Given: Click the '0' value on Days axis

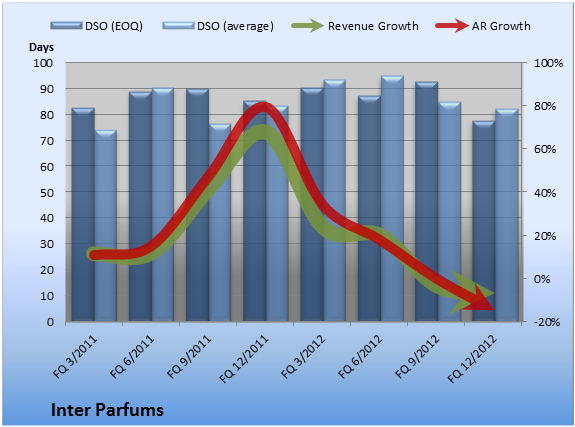Looking at the screenshot, I should 50,322.
